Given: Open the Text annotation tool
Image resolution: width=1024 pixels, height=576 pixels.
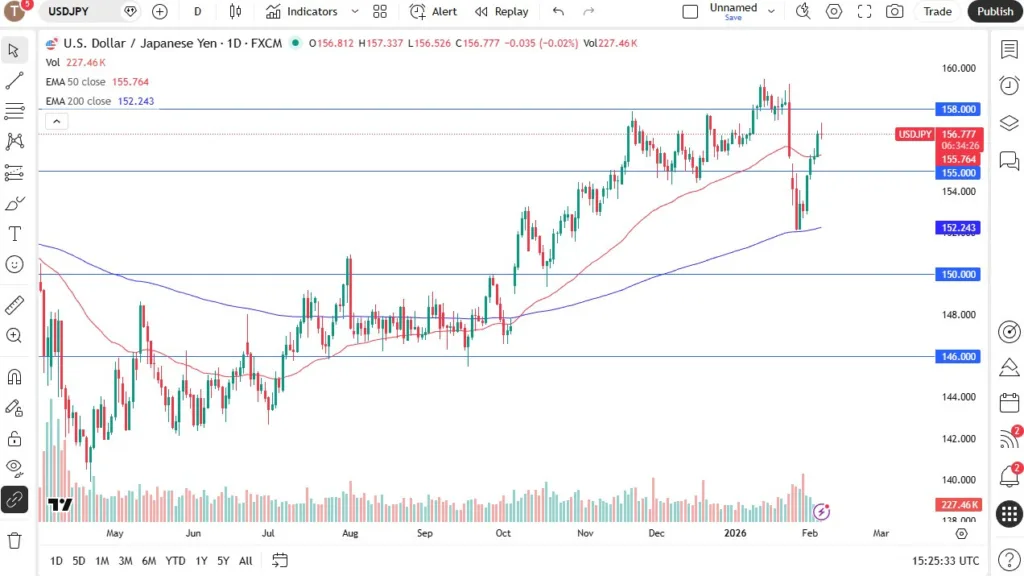Looking at the screenshot, I should coord(14,233).
